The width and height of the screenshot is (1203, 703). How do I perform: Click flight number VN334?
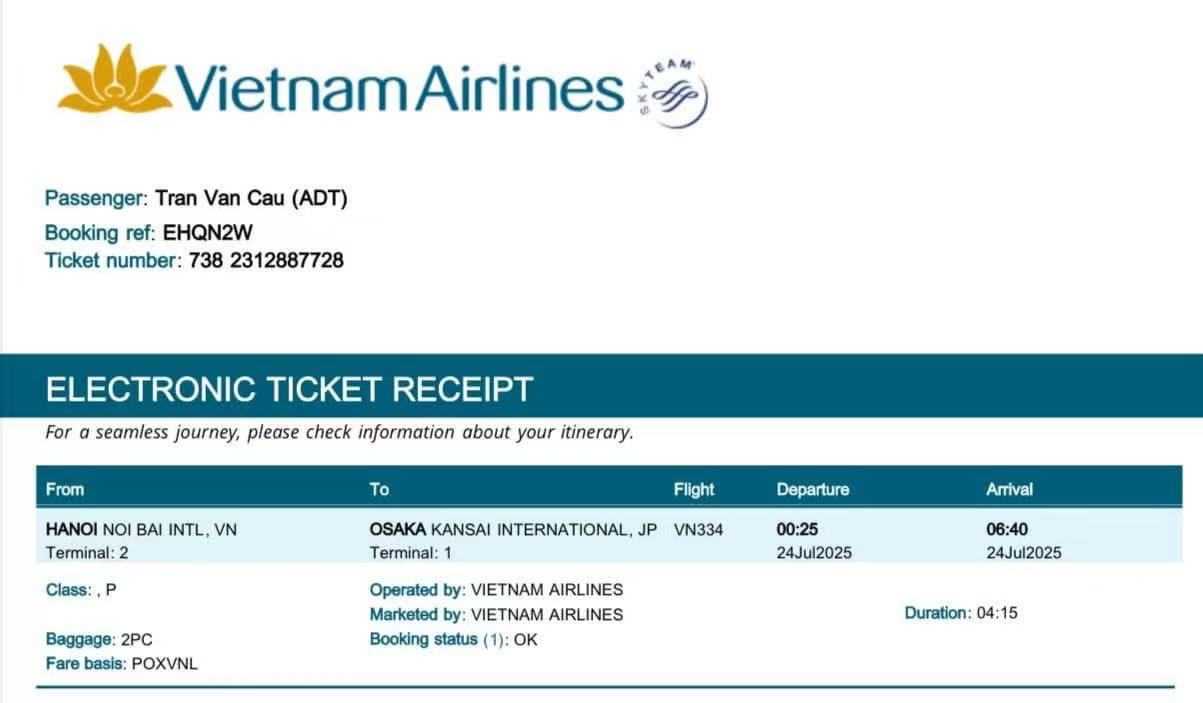pyautogui.click(x=698, y=530)
